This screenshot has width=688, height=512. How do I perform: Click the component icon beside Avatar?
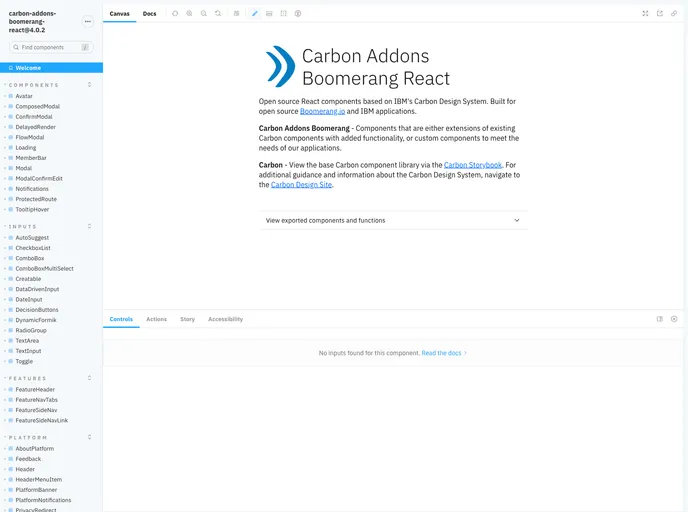tap(11, 96)
